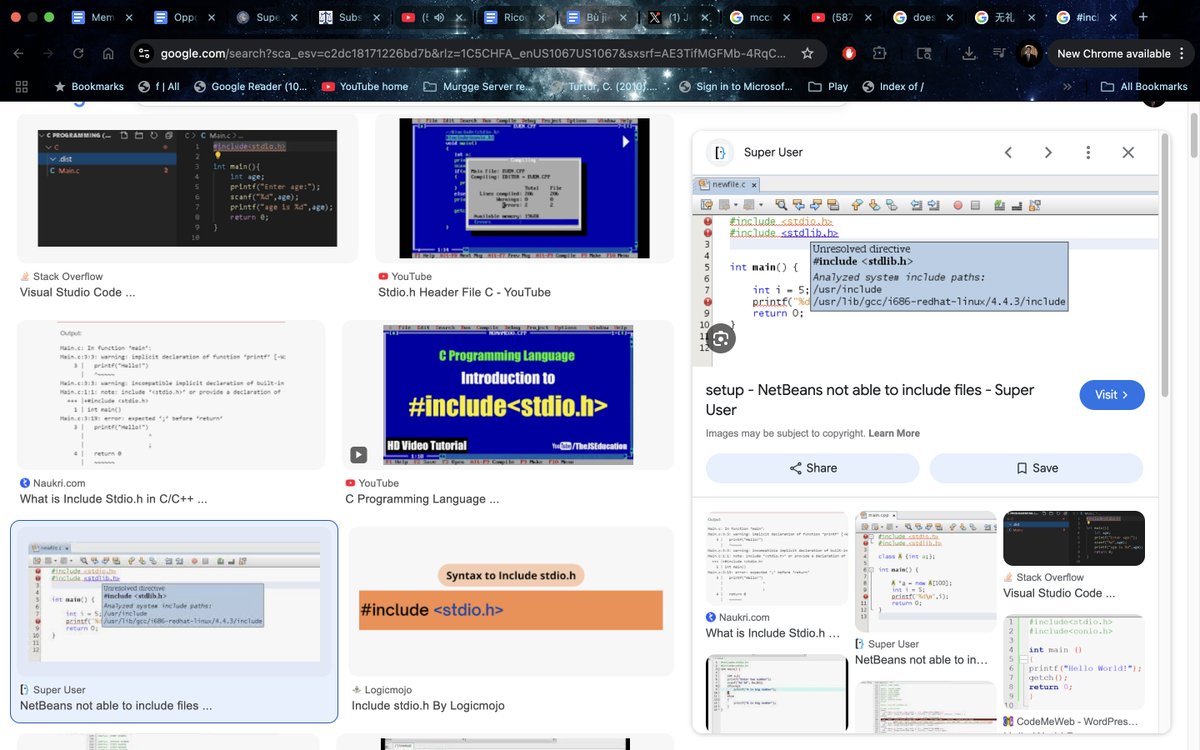1200x750 pixels.
Task: Click the apps grid icon left of Bookmarks
Action: (x=21, y=86)
